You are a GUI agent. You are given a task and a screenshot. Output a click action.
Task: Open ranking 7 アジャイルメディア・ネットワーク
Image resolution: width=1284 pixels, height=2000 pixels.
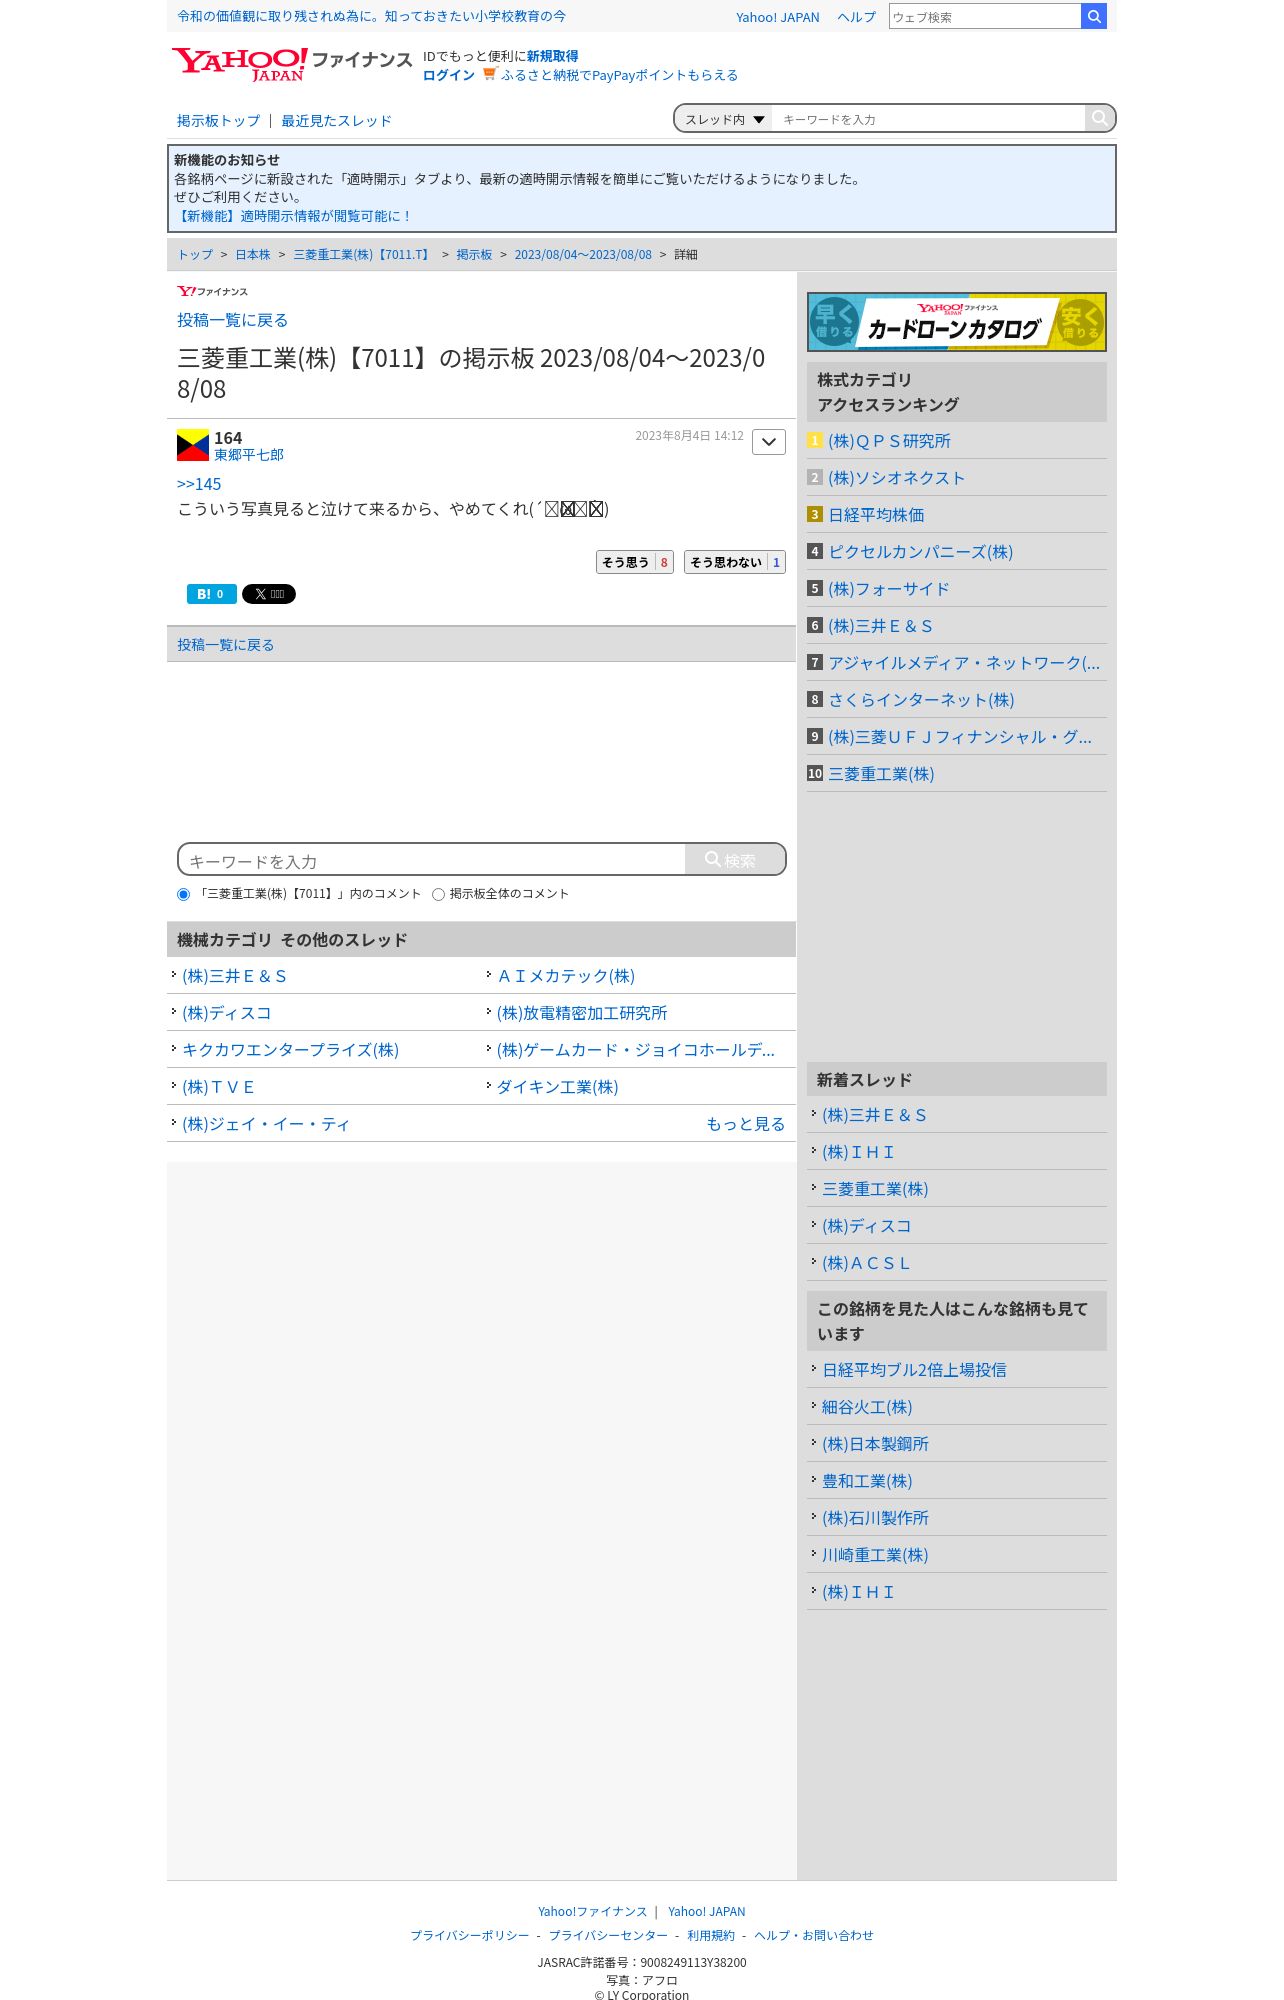[964, 663]
